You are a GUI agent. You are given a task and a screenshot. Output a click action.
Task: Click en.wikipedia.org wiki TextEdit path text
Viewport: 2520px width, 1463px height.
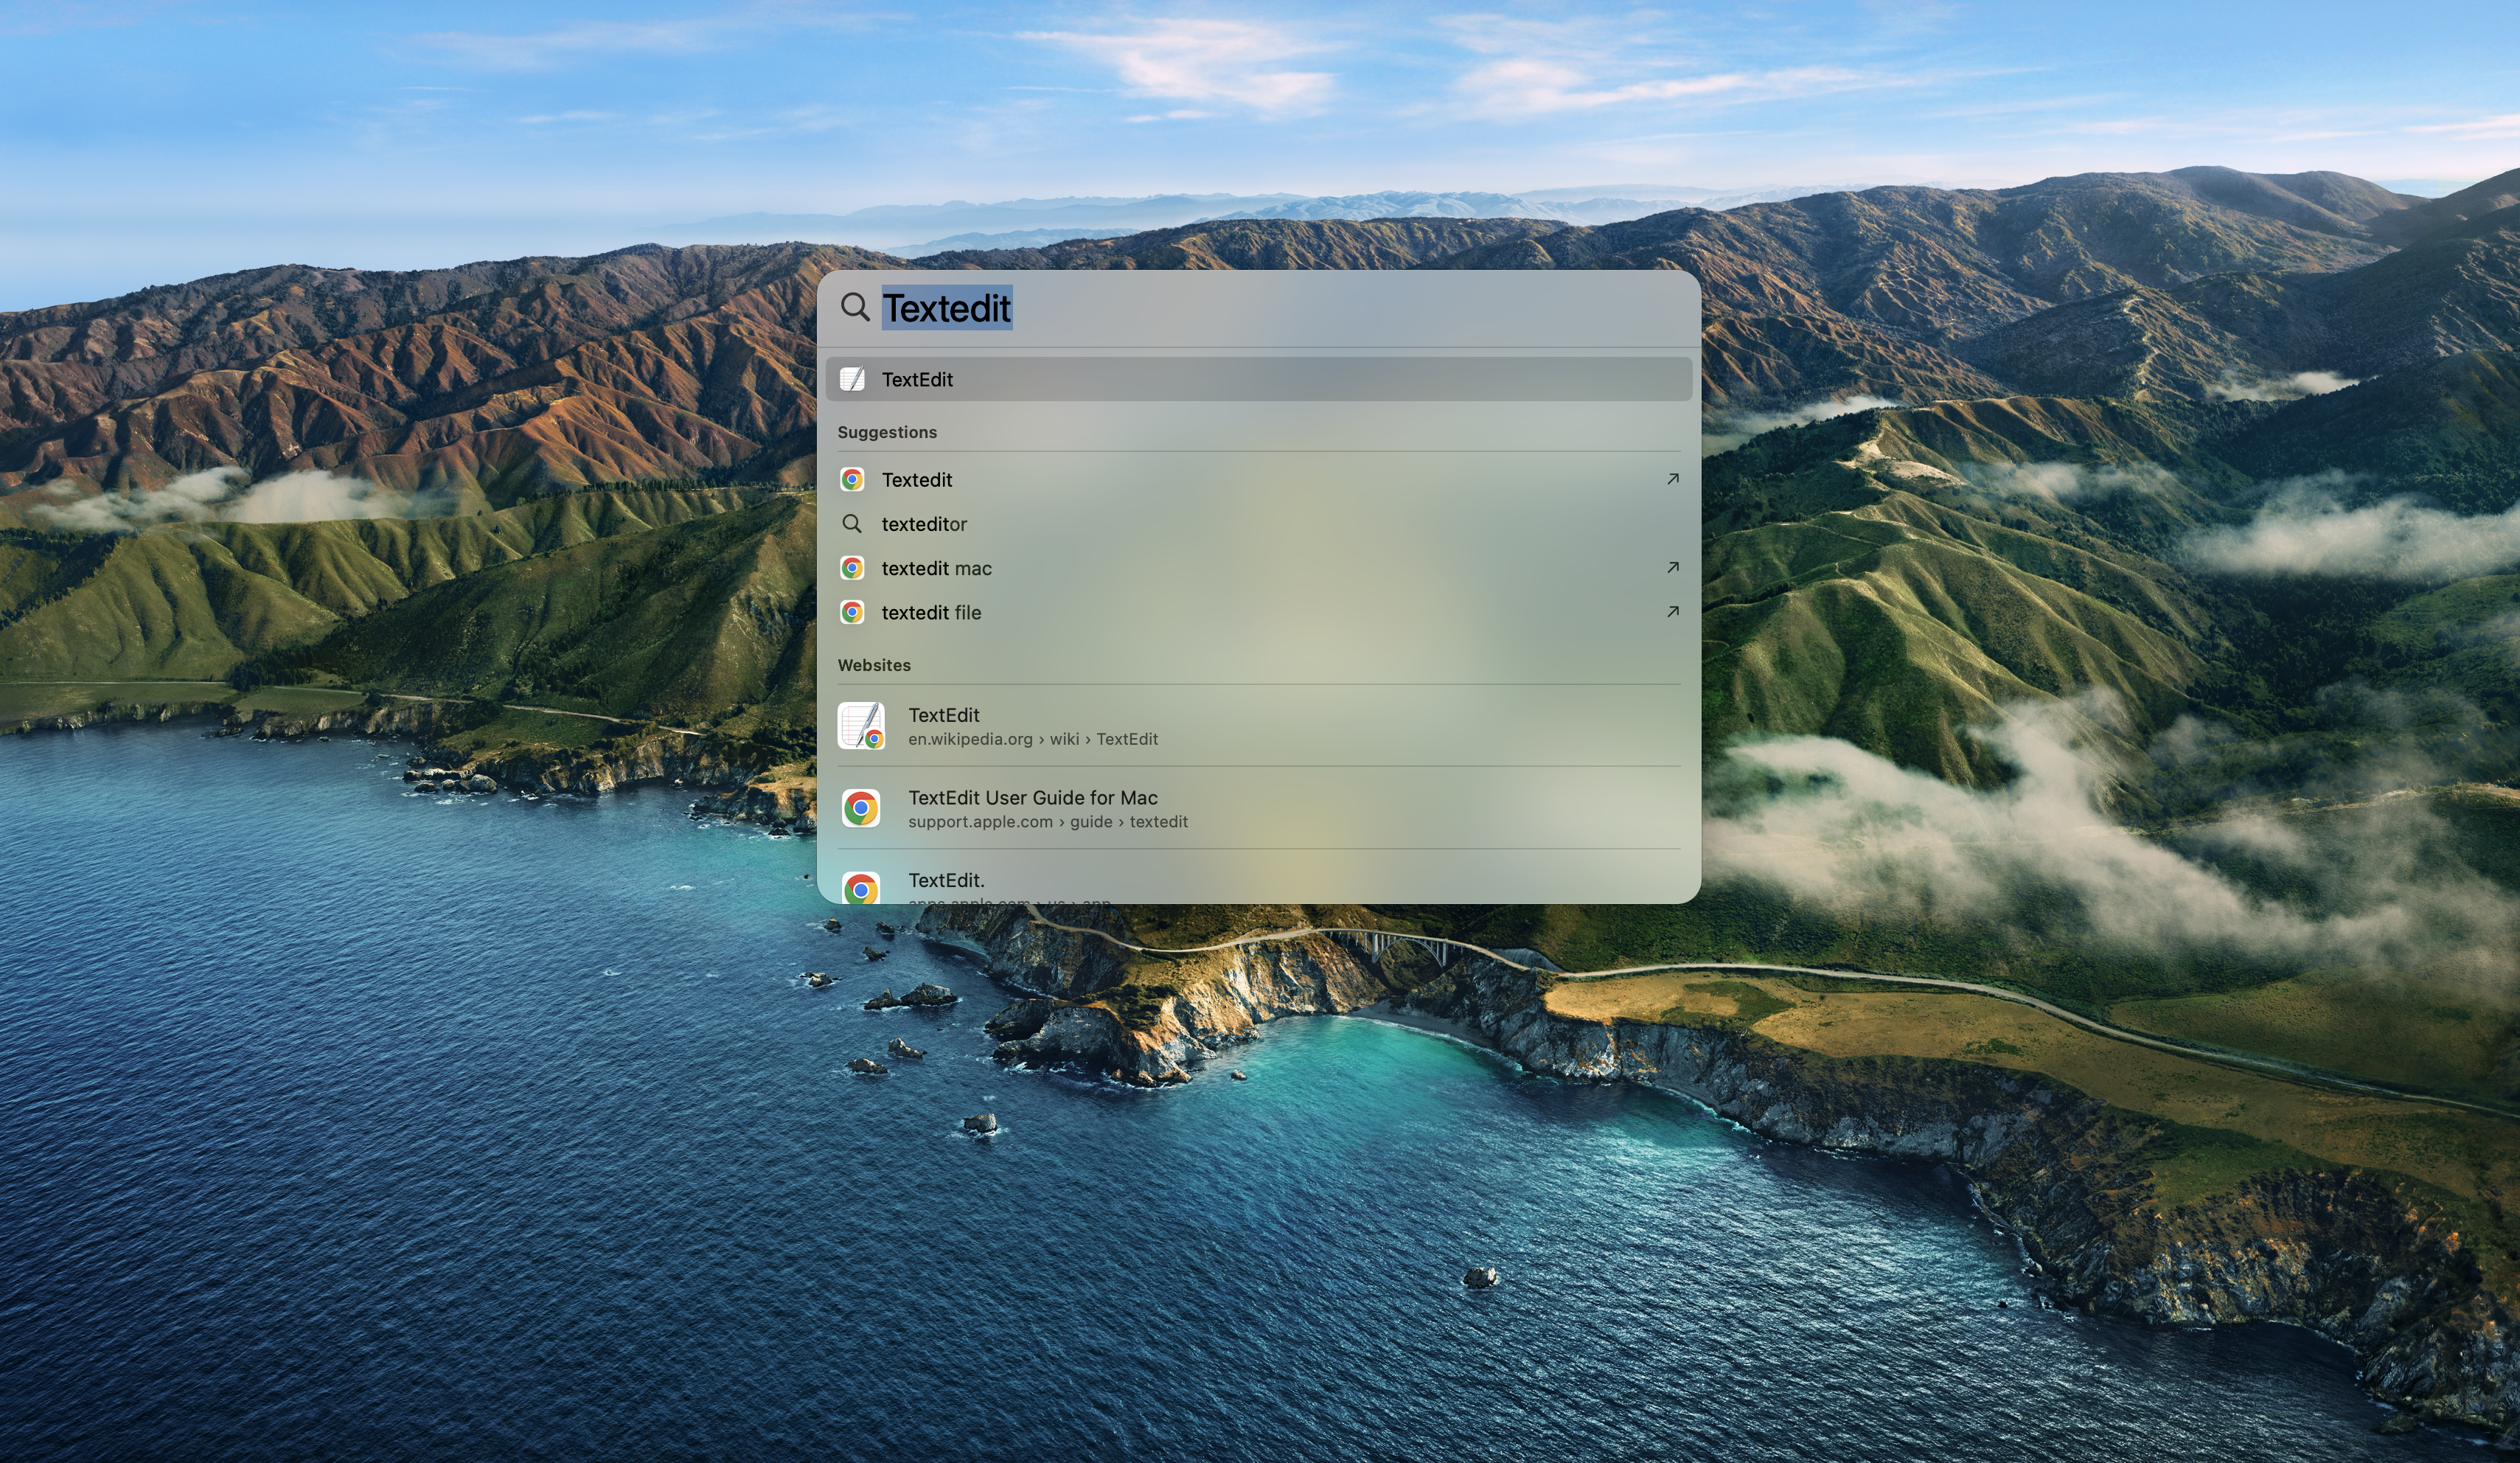(1033, 739)
